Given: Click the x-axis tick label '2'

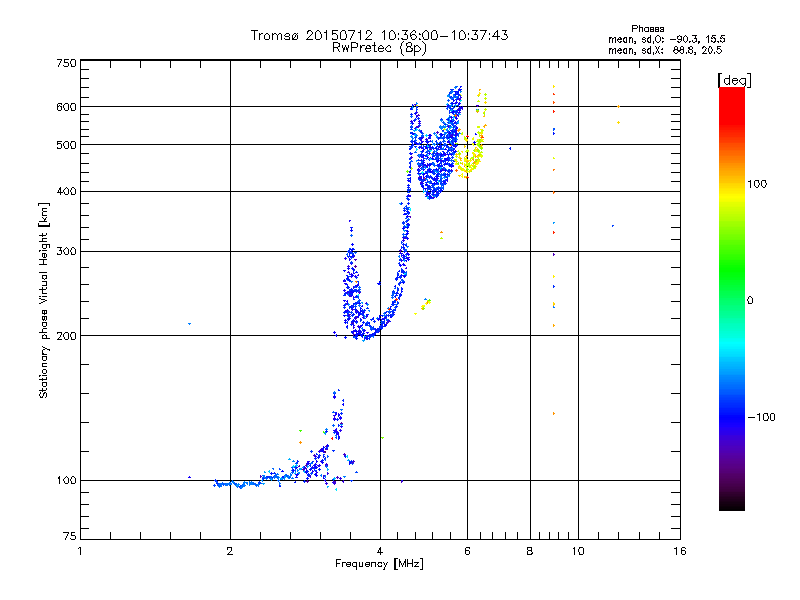Looking at the screenshot, I should pos(230,551).
